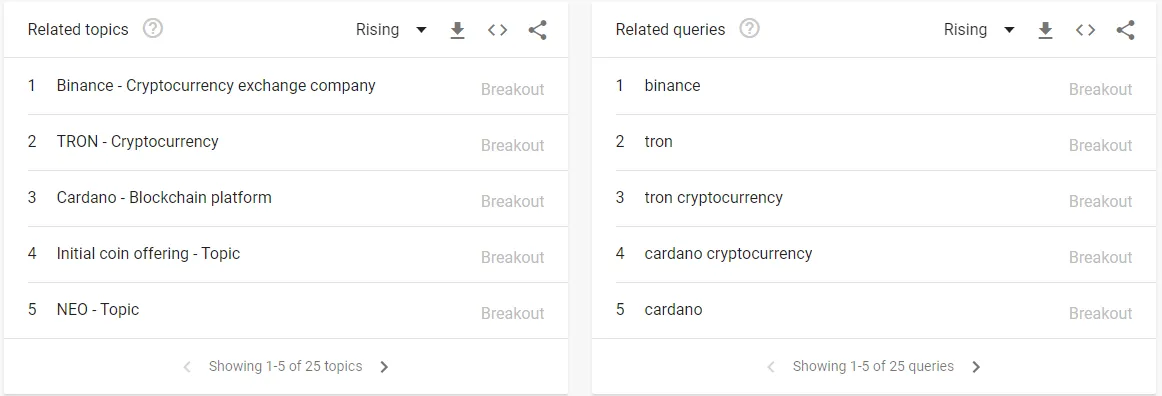Open embed code for Related queries
The image size is (1162, 396).
pos(1085,30)
